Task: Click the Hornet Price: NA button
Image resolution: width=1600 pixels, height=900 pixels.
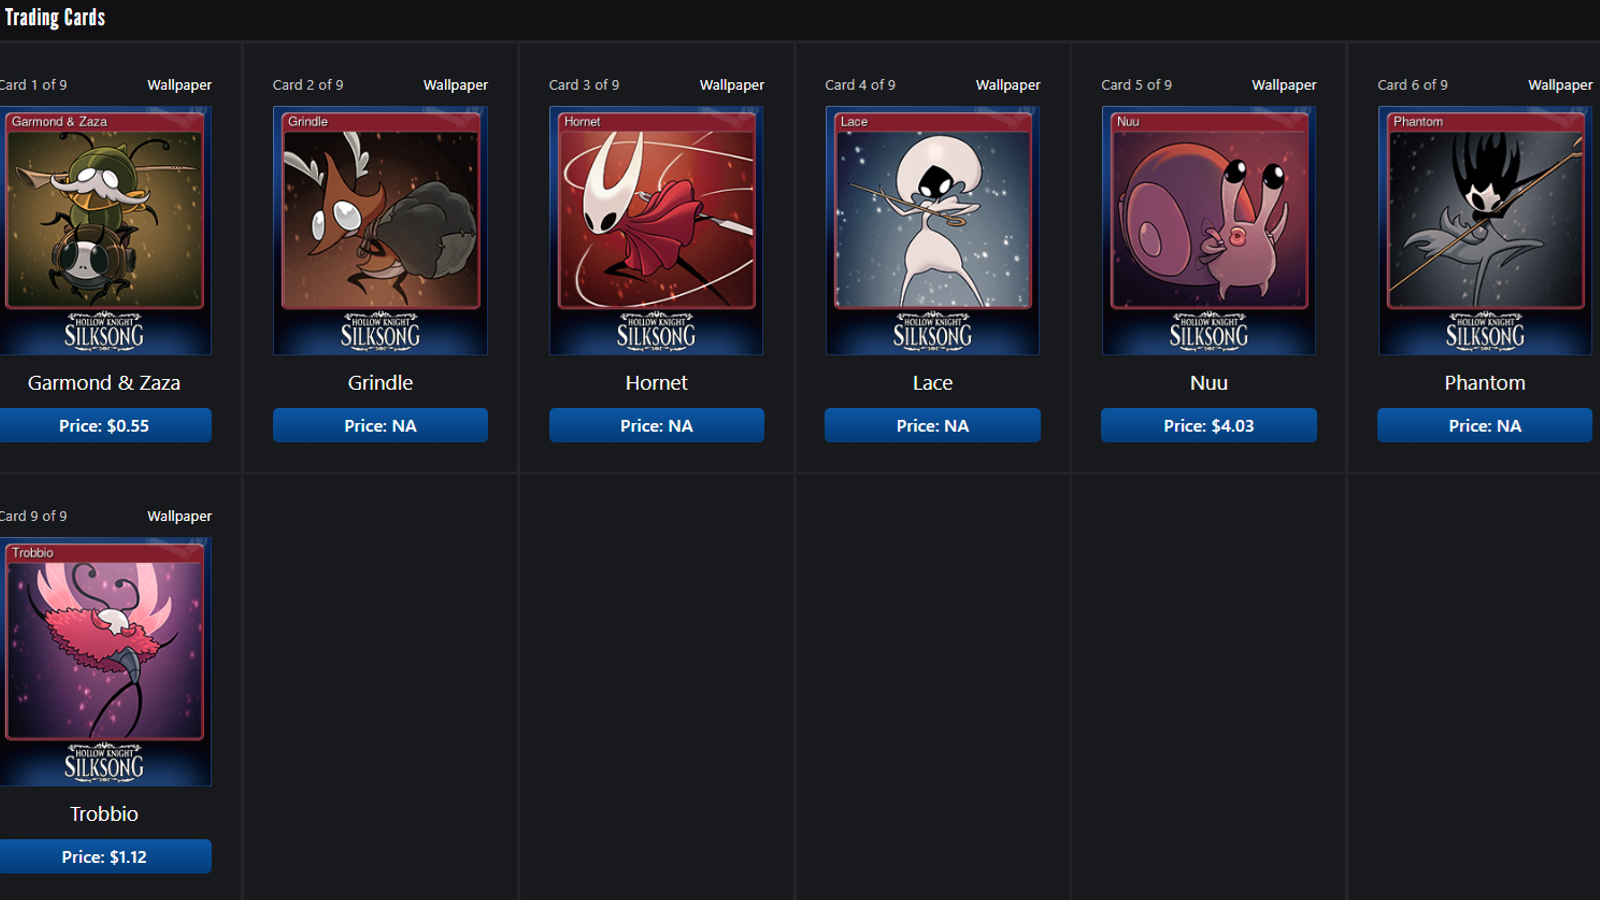Action: pyautogui.click(x=656, y=425)
